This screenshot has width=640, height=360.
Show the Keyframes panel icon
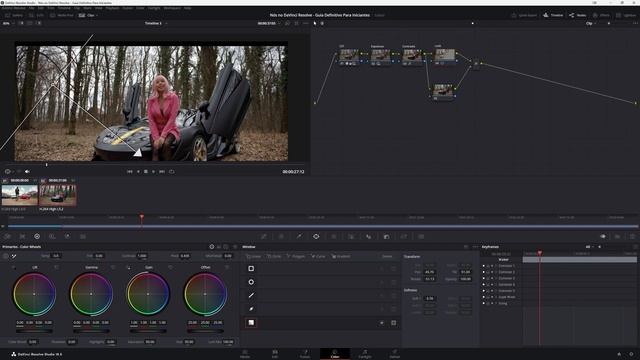point(603,236)
